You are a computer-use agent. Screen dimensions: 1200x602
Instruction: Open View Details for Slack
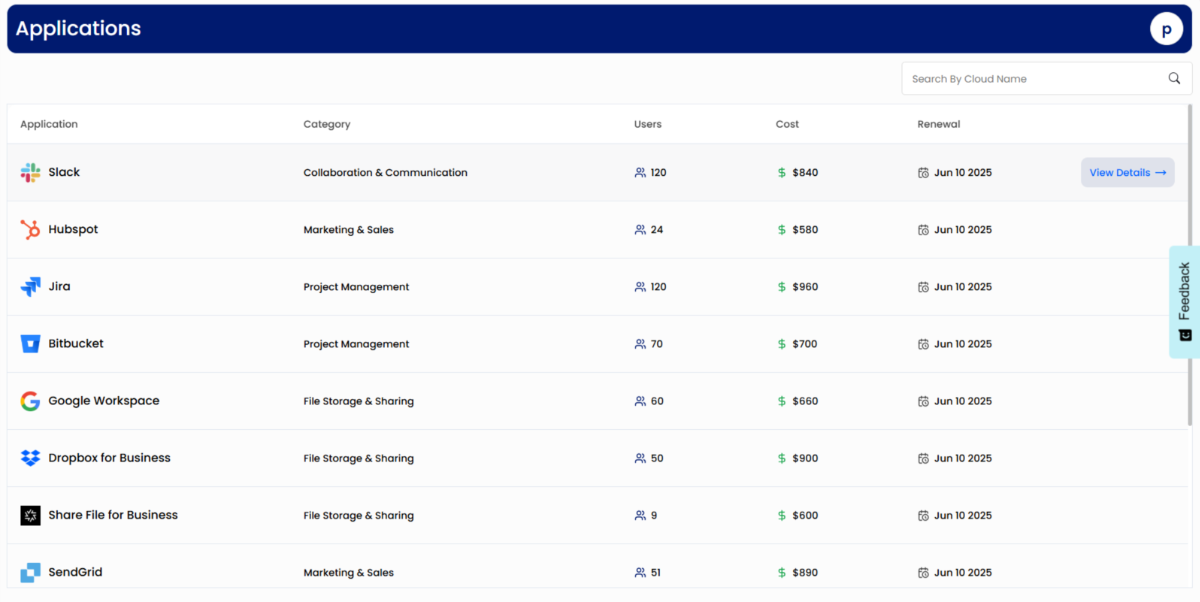coord(1128,173)
